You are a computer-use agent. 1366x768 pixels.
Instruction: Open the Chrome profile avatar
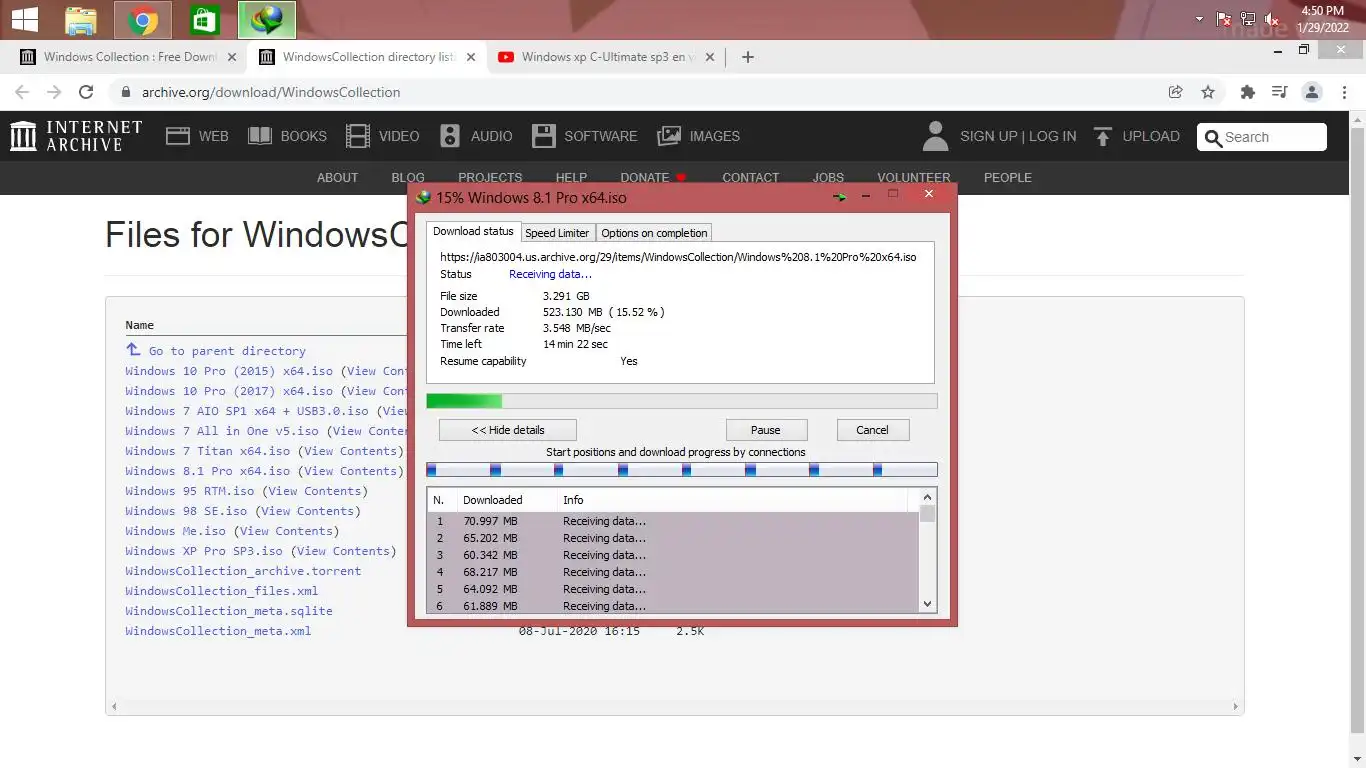click(x=1312, y=92)
